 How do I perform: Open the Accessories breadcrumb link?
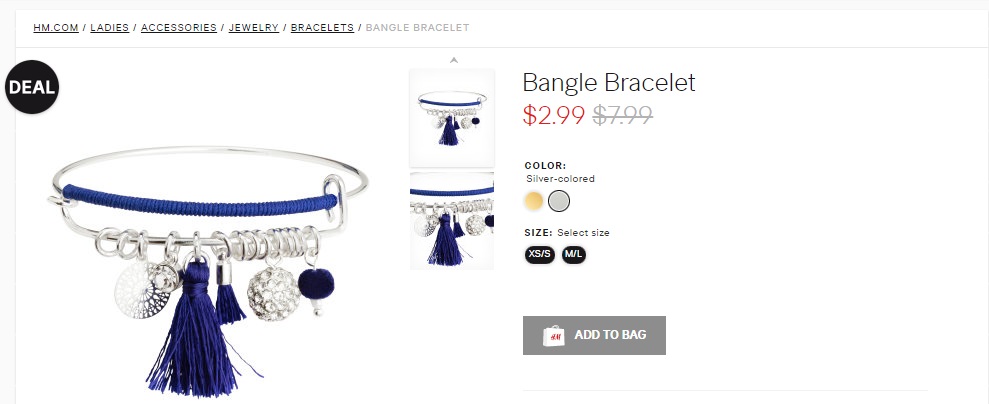179,28
